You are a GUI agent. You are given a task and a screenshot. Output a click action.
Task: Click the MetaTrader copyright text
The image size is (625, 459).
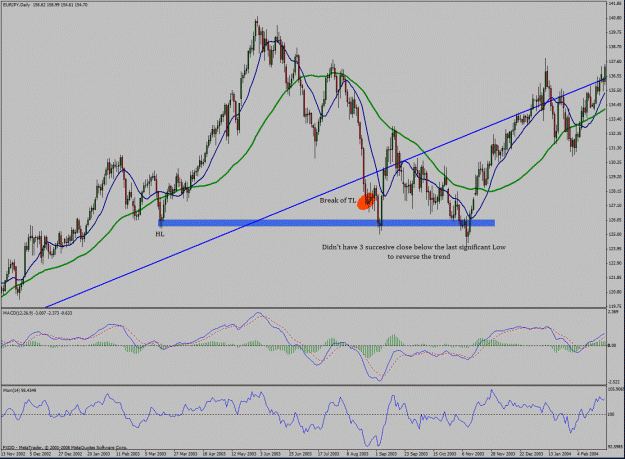pyautogui.click(x=65, y=447)
